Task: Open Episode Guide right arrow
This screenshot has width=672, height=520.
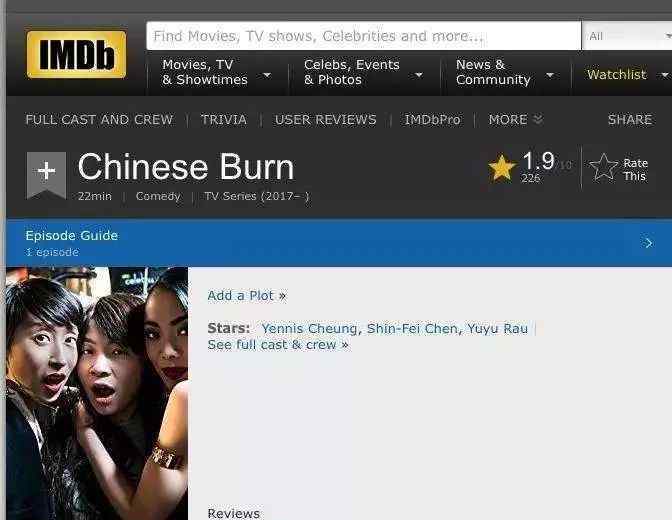Action: 648,243
